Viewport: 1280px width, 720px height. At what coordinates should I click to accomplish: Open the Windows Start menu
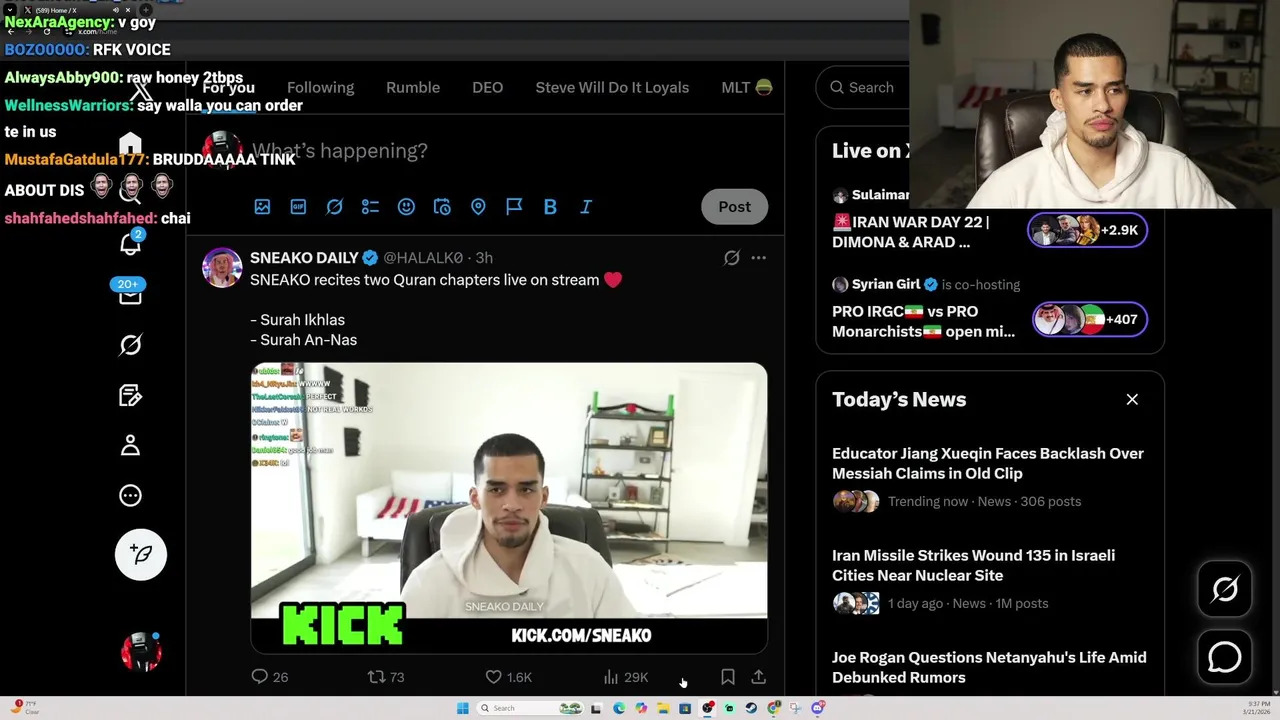(x=462, y=708)
